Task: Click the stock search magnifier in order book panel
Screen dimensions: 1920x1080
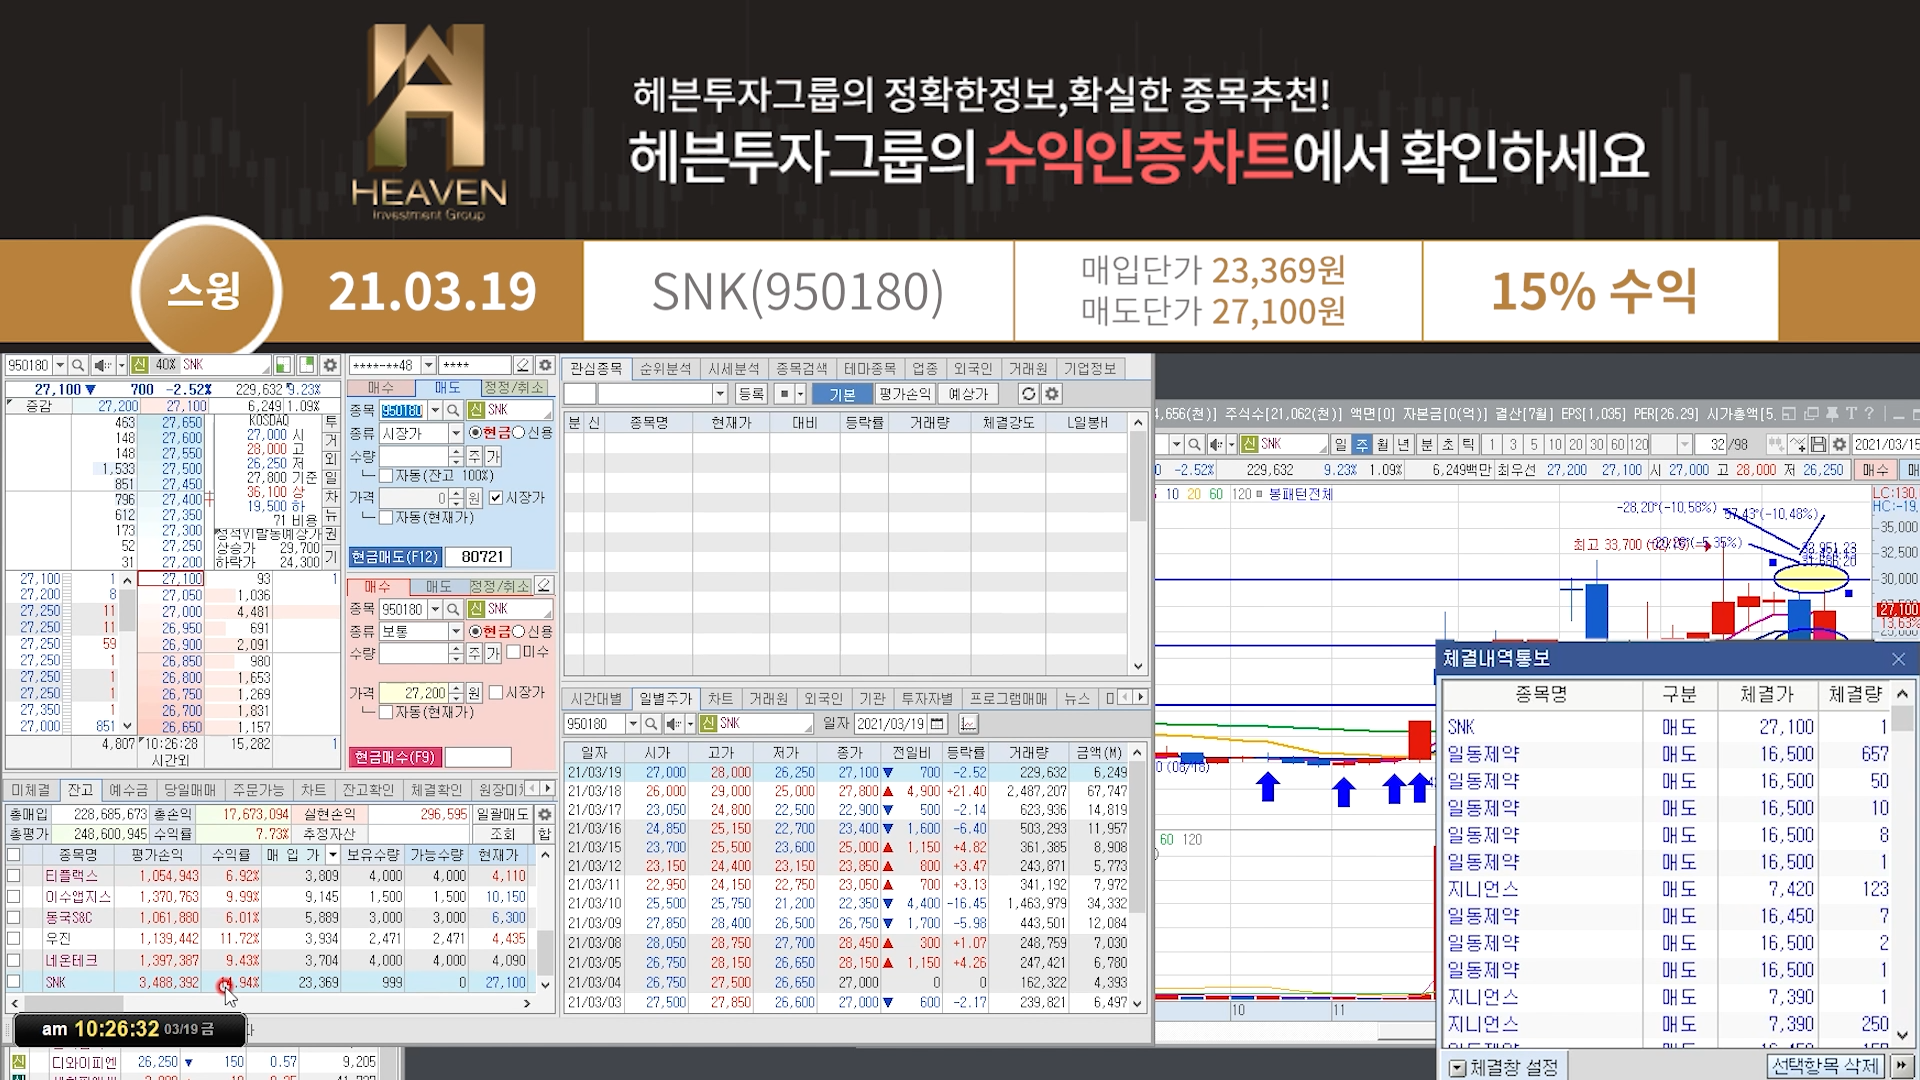Action: pyautogui.click(x=77, y=365)
